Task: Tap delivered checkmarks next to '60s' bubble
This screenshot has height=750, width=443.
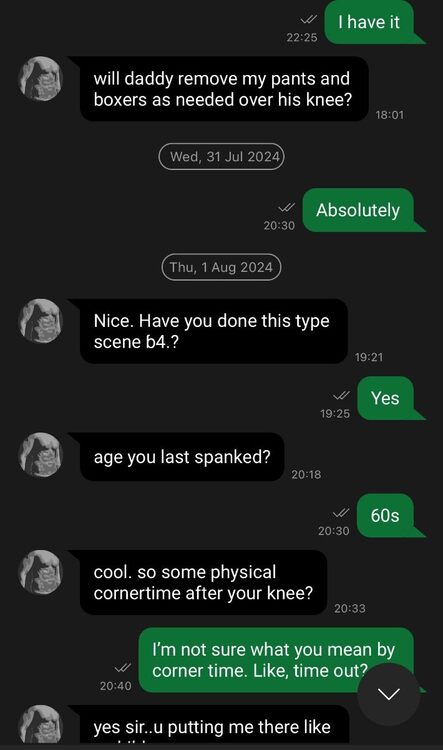Action: point(341,513)
